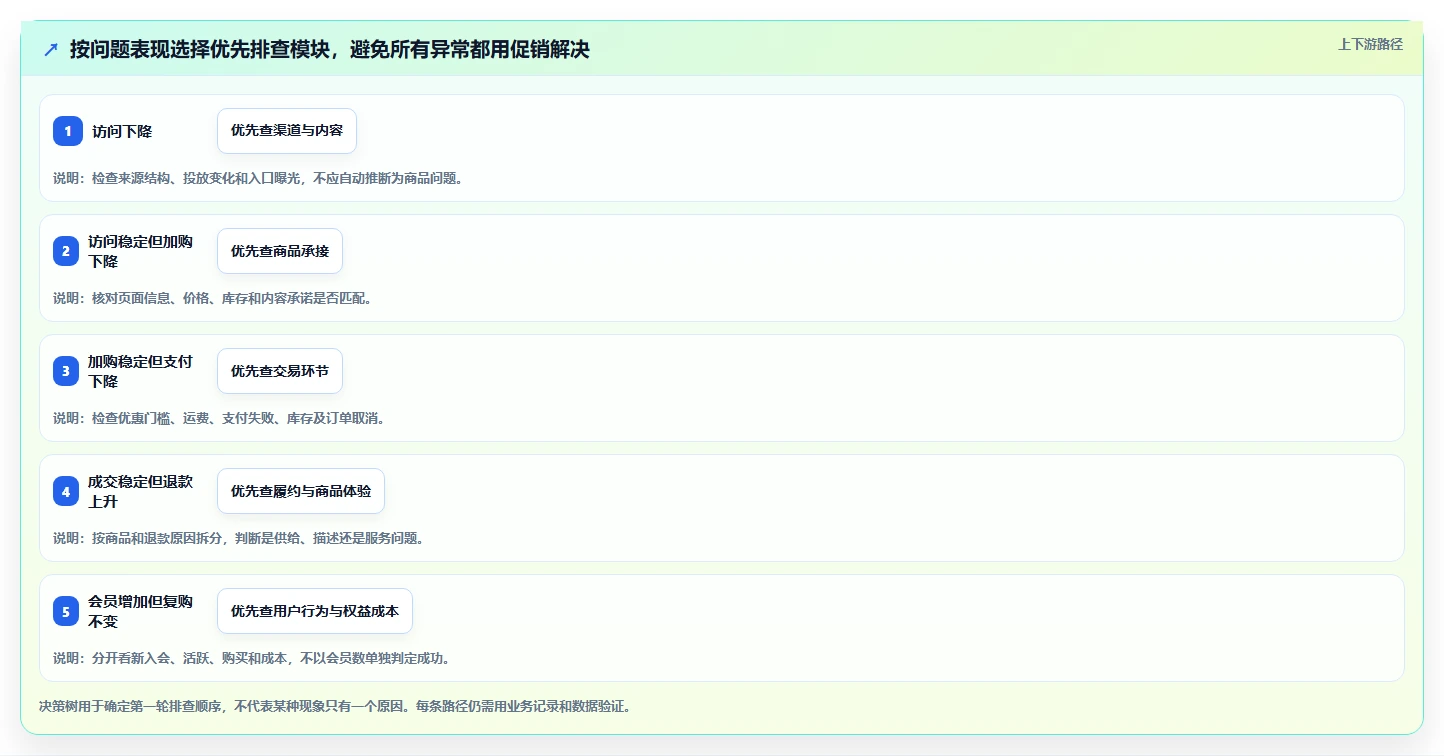Screen dimensions: 1444x756
Task: Click the 优先查渠道与内容 button
Action: 287,131
